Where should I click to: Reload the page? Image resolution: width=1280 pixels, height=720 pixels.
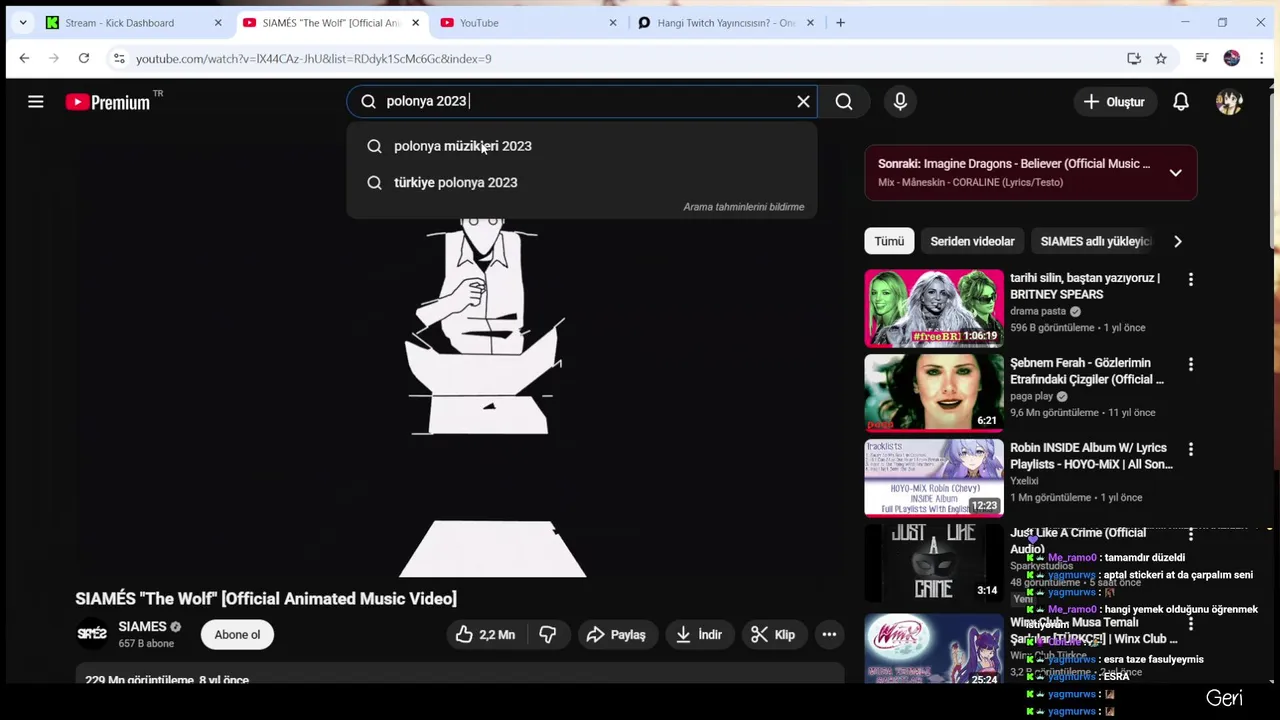84,58
